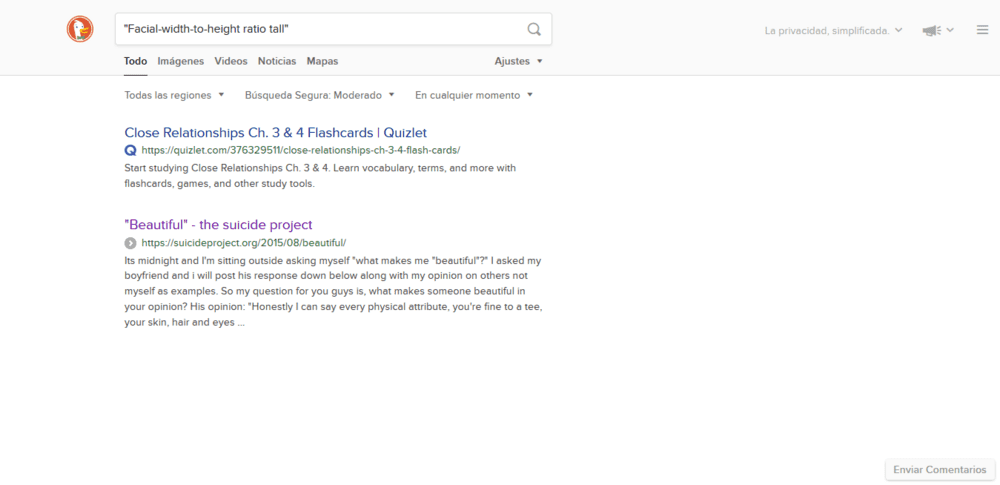
Task: Click the suicideproject.org result URL
Action: pyautogui.click(x=244, y=242)
